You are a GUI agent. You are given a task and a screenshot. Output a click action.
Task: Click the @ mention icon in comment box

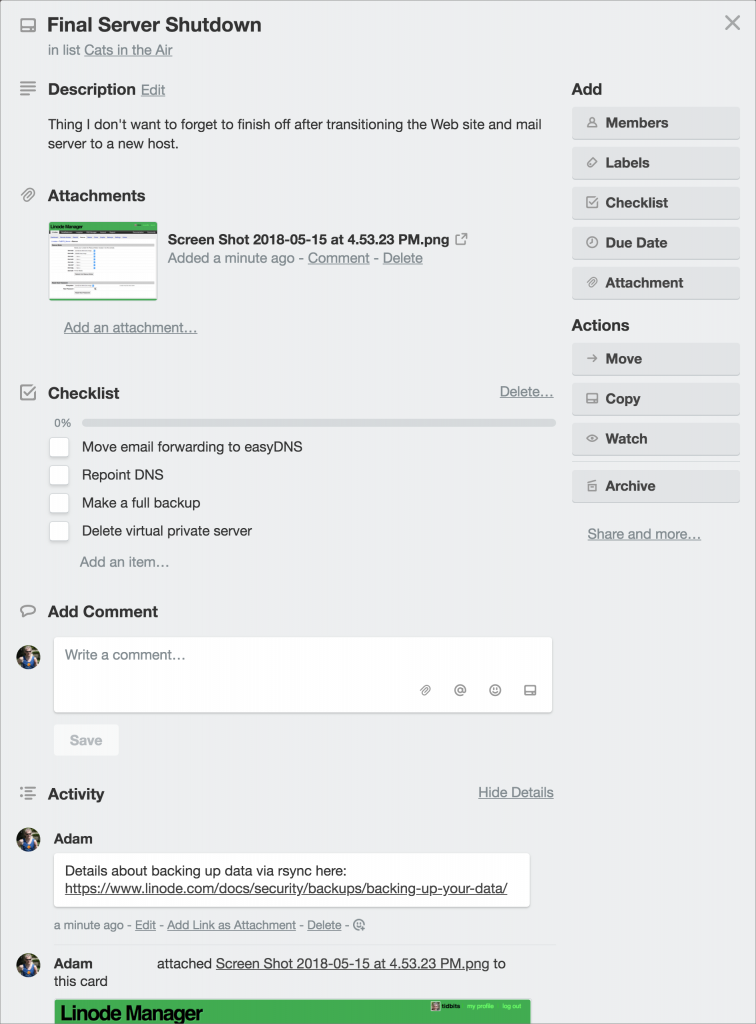[460, 690]
